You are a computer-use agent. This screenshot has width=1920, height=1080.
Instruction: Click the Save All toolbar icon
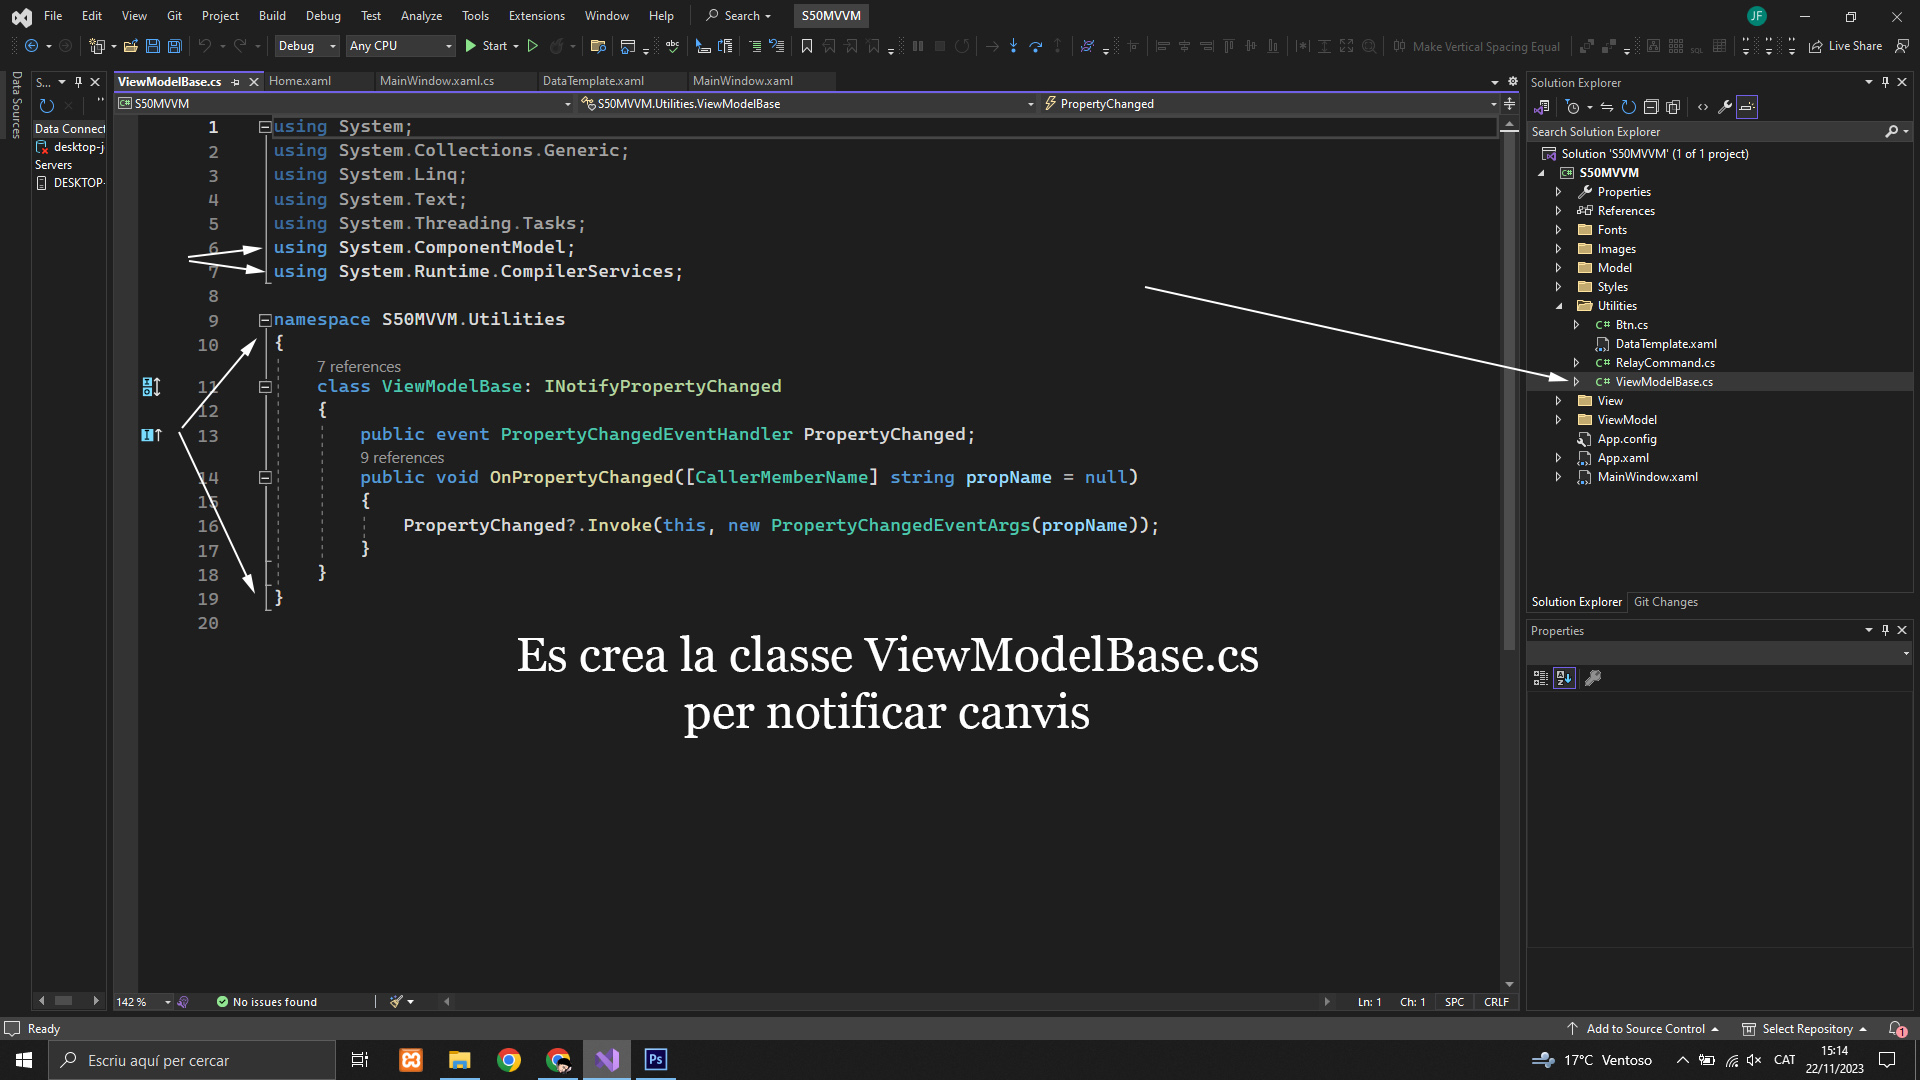pyautogui.click(x=174, y=46)
